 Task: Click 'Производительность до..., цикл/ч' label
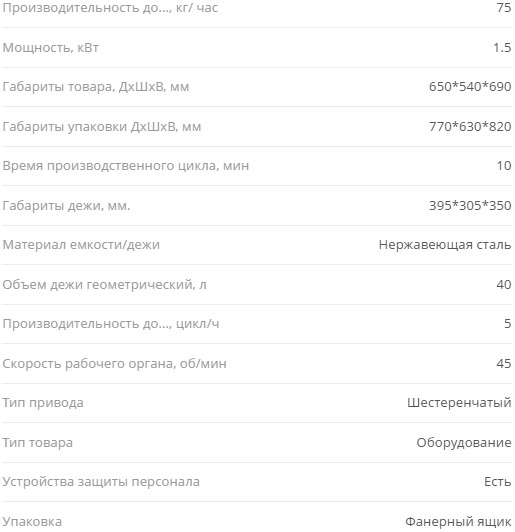111,324
